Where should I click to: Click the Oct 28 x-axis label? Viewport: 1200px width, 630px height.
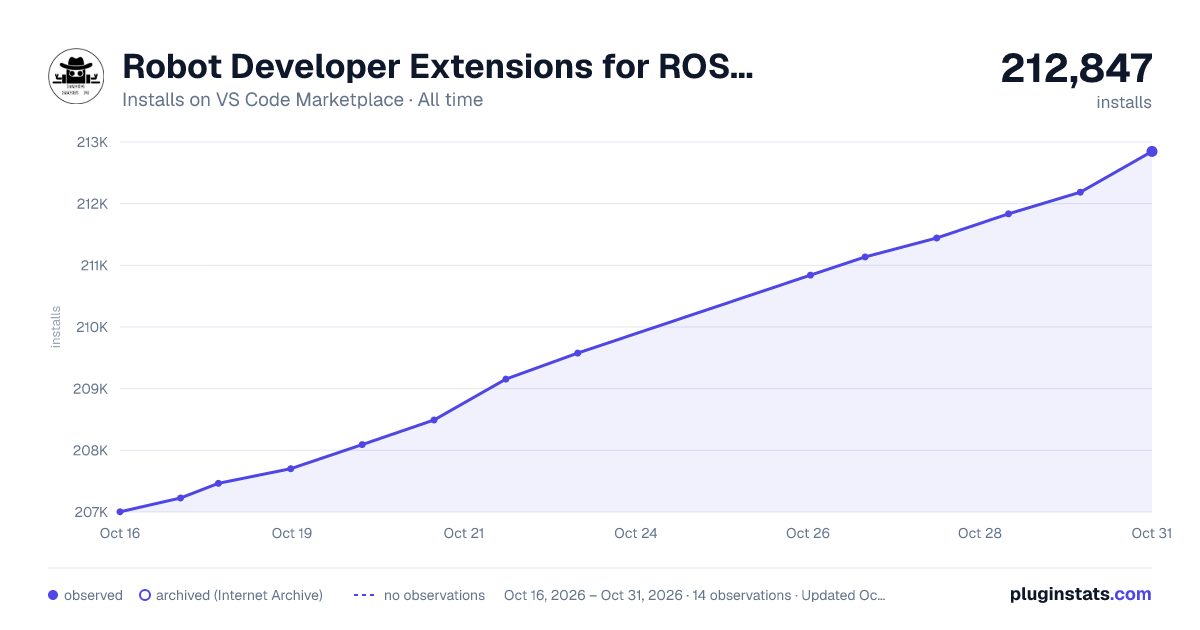click(x=980, y=533)
